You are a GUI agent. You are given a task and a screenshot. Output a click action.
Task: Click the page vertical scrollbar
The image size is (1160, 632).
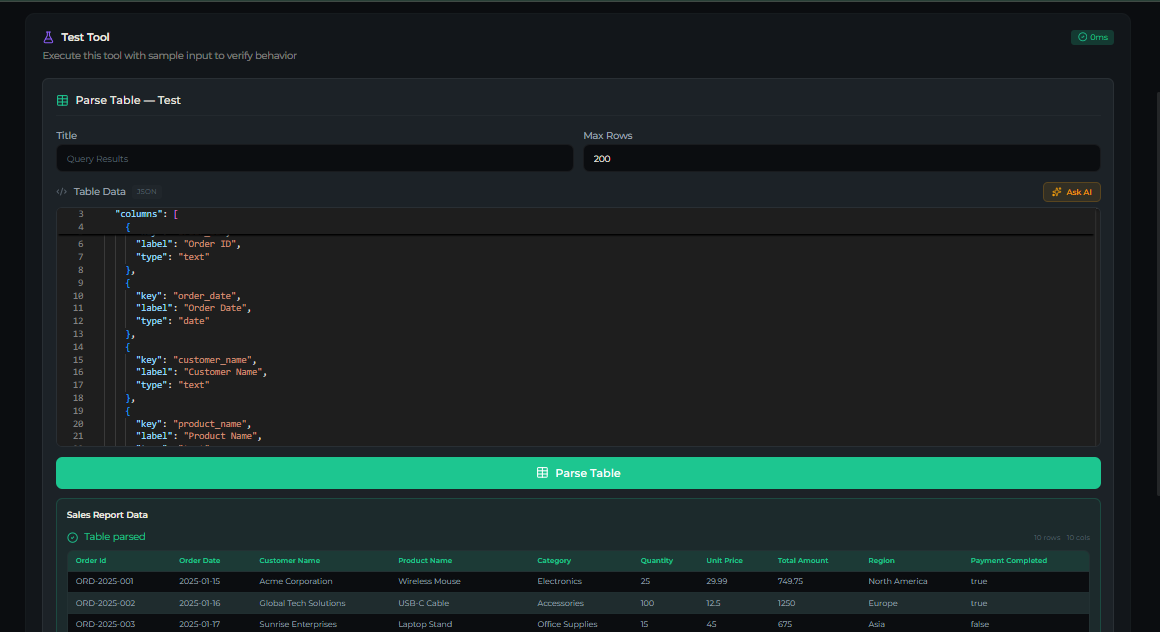[x=1157, y=293]
